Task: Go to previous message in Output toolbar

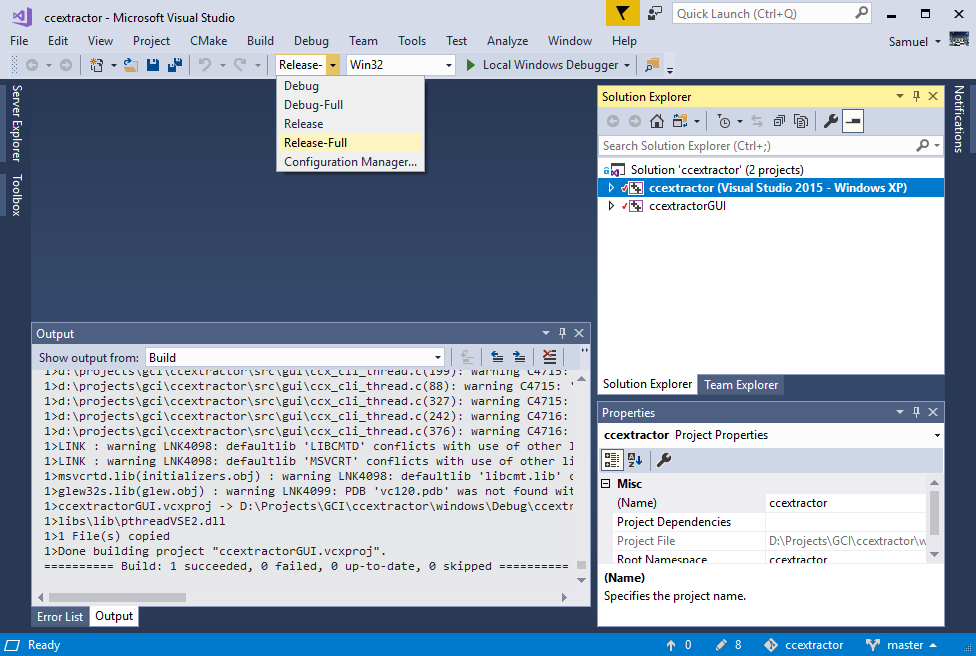Action: tap(497, 357)
